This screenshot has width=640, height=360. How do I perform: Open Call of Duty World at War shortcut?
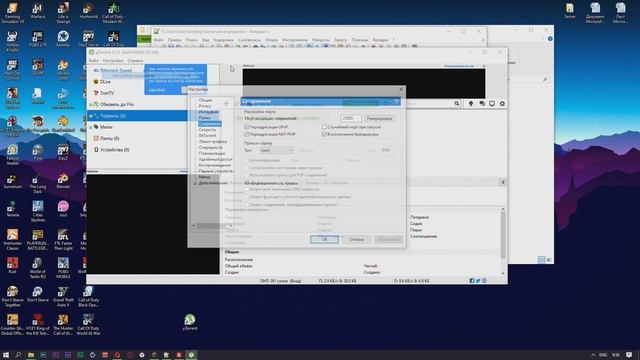tap(88, 325)
